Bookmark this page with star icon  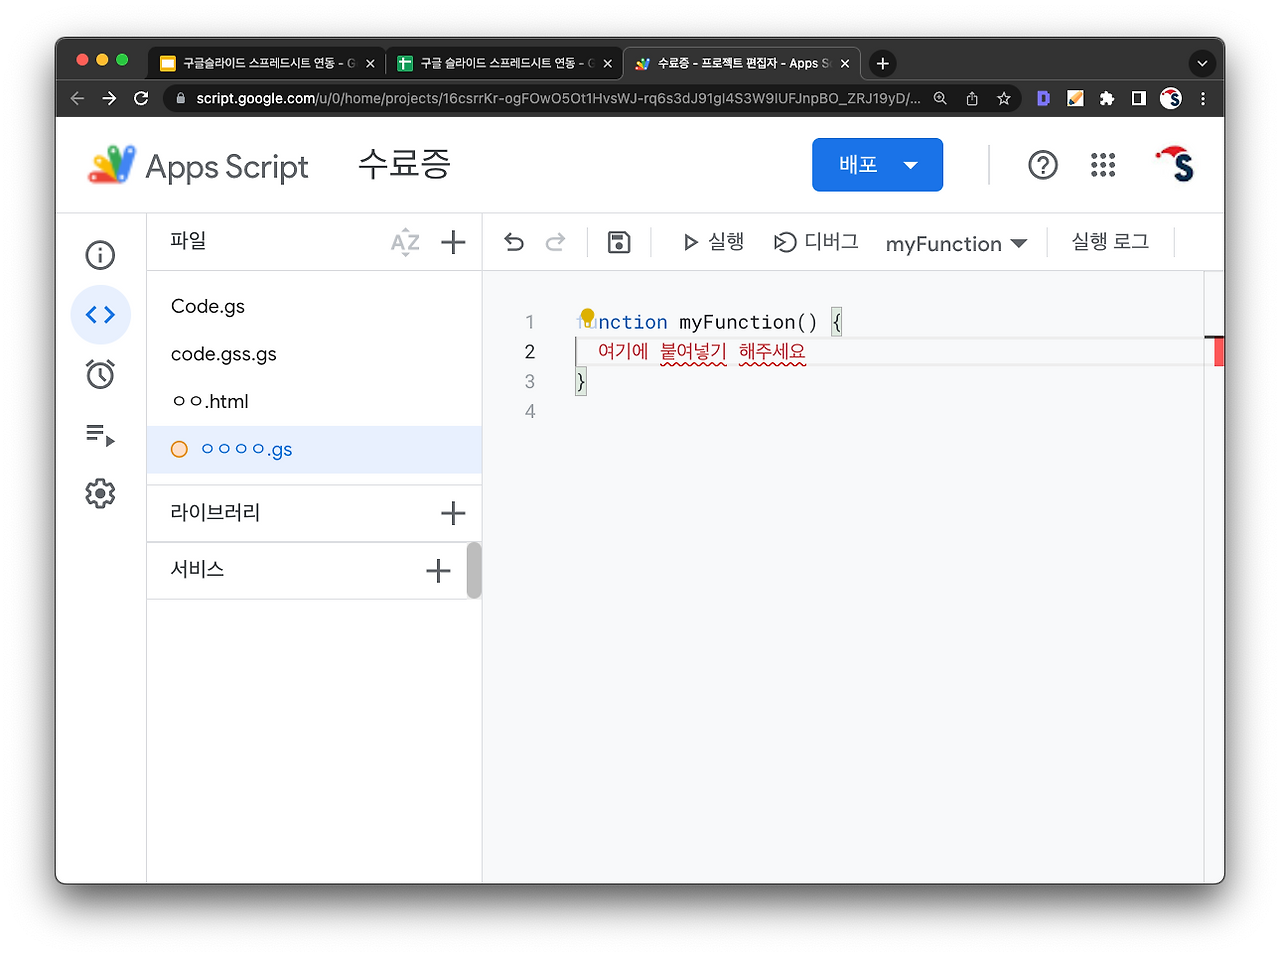pyautogui.click(x=1004, y=98)
